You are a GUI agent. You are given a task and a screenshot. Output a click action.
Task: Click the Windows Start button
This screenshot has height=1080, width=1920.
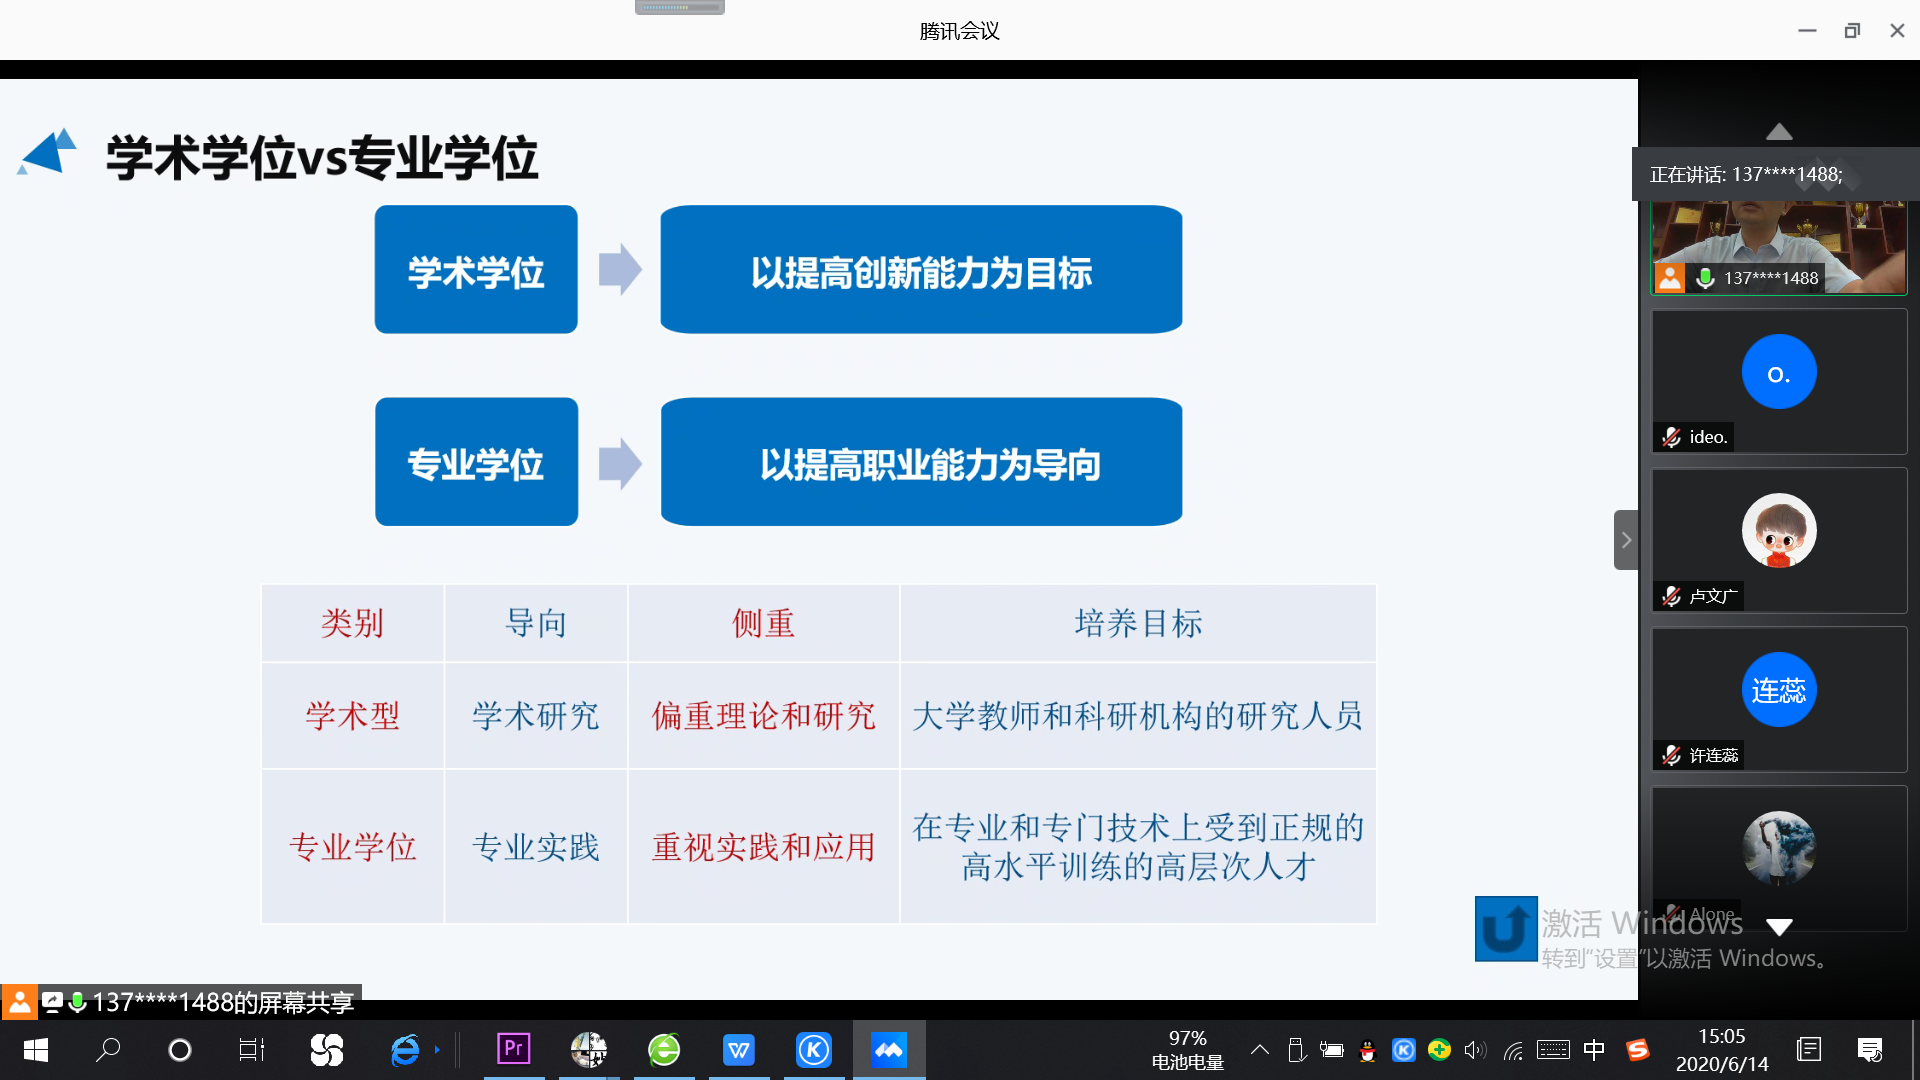pos(36,1049)
